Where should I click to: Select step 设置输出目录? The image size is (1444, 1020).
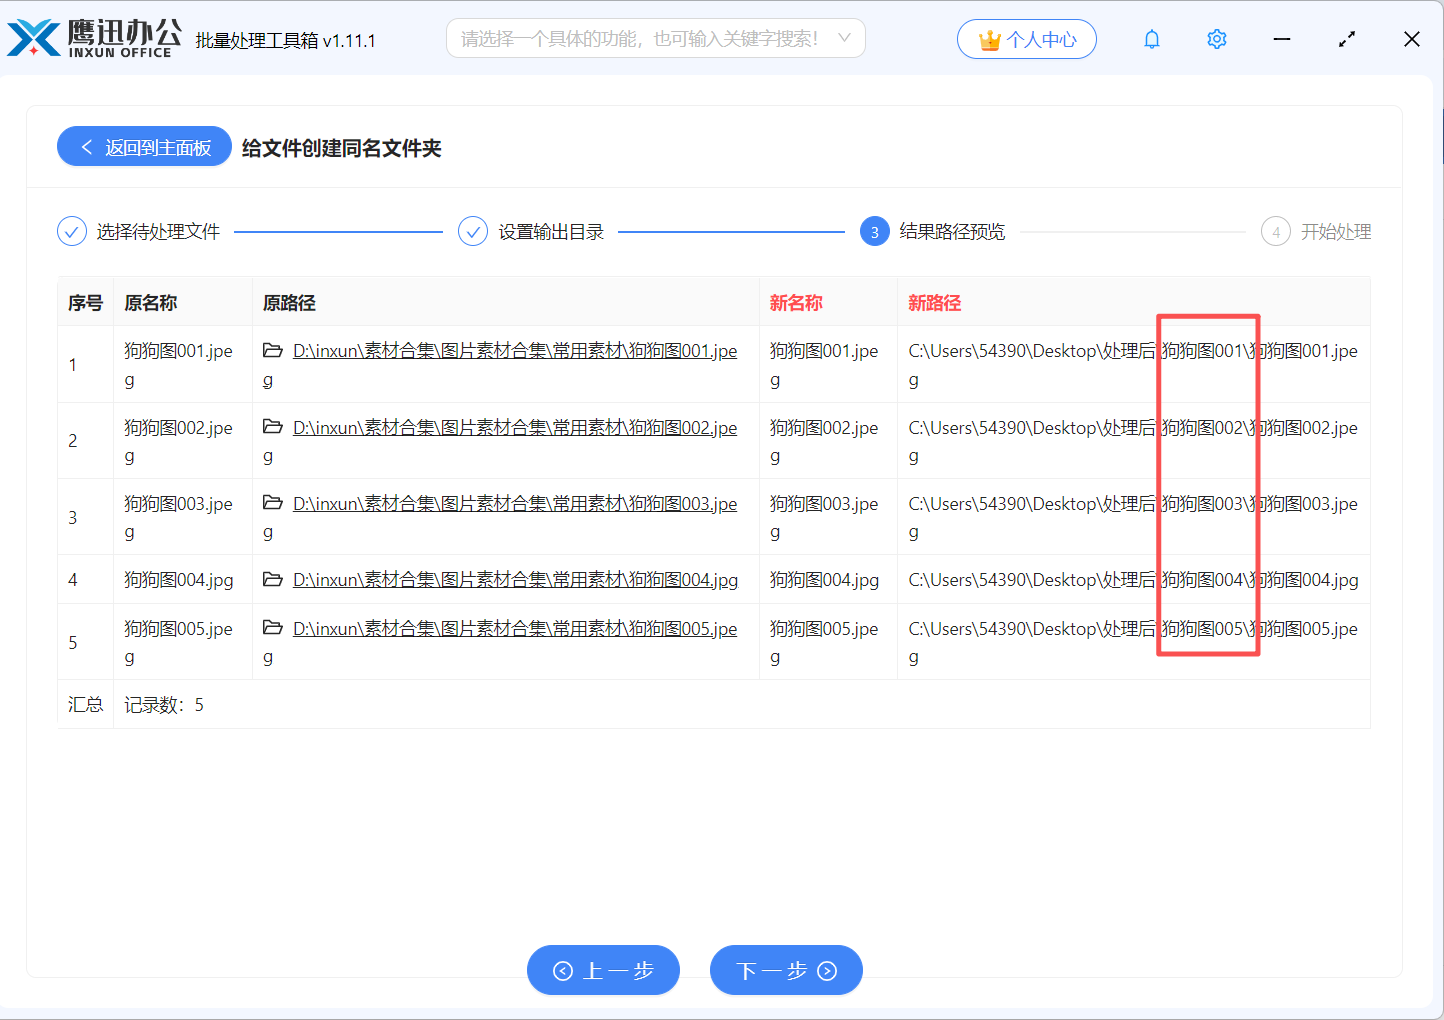tap(532, 232)
